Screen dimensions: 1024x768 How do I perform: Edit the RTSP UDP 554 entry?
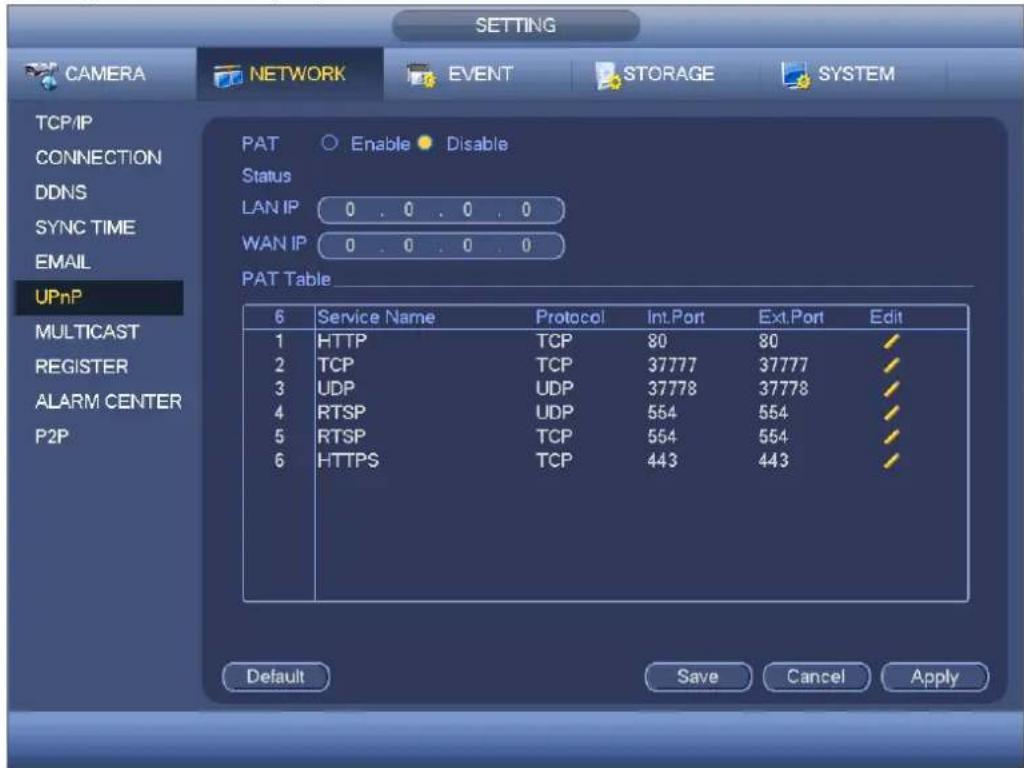coord(891,413)
